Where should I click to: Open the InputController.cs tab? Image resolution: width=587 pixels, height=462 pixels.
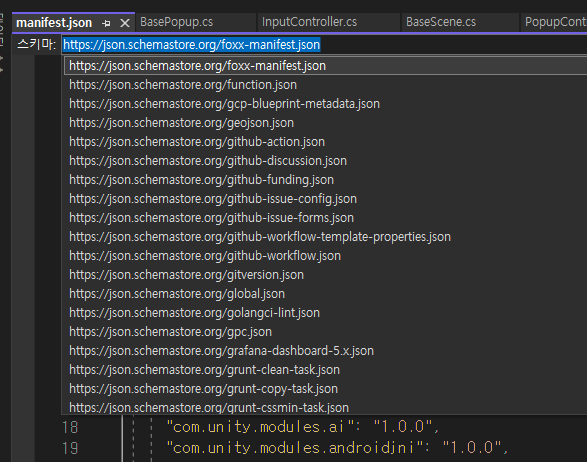309,22
